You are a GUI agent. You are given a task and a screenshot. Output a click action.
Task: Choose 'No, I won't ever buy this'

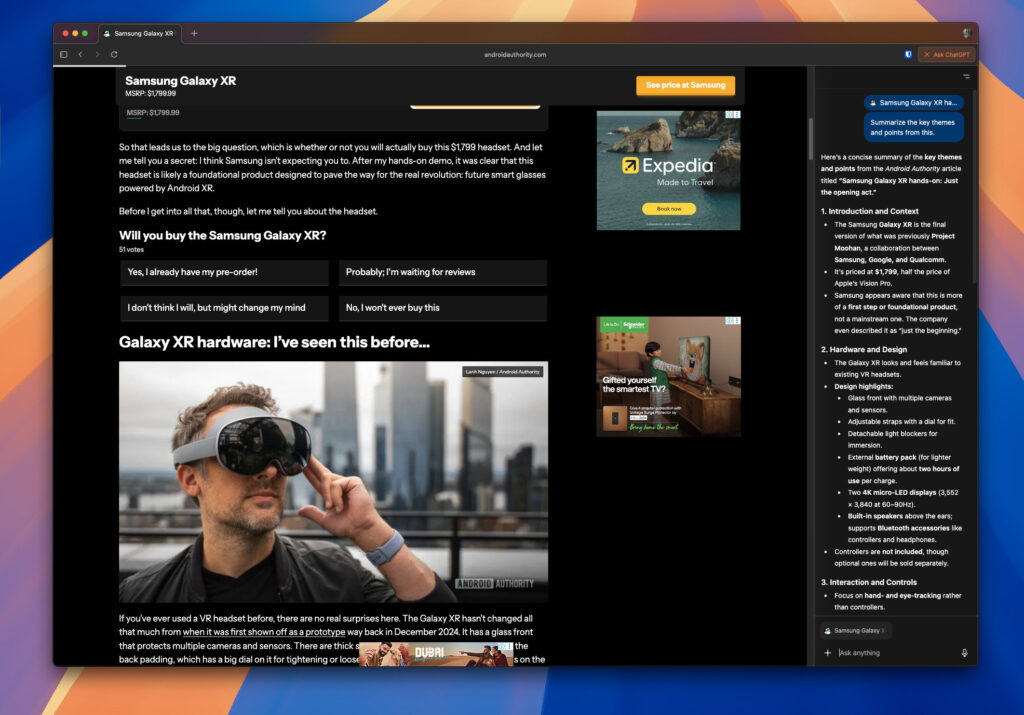[x=442, y=308]
